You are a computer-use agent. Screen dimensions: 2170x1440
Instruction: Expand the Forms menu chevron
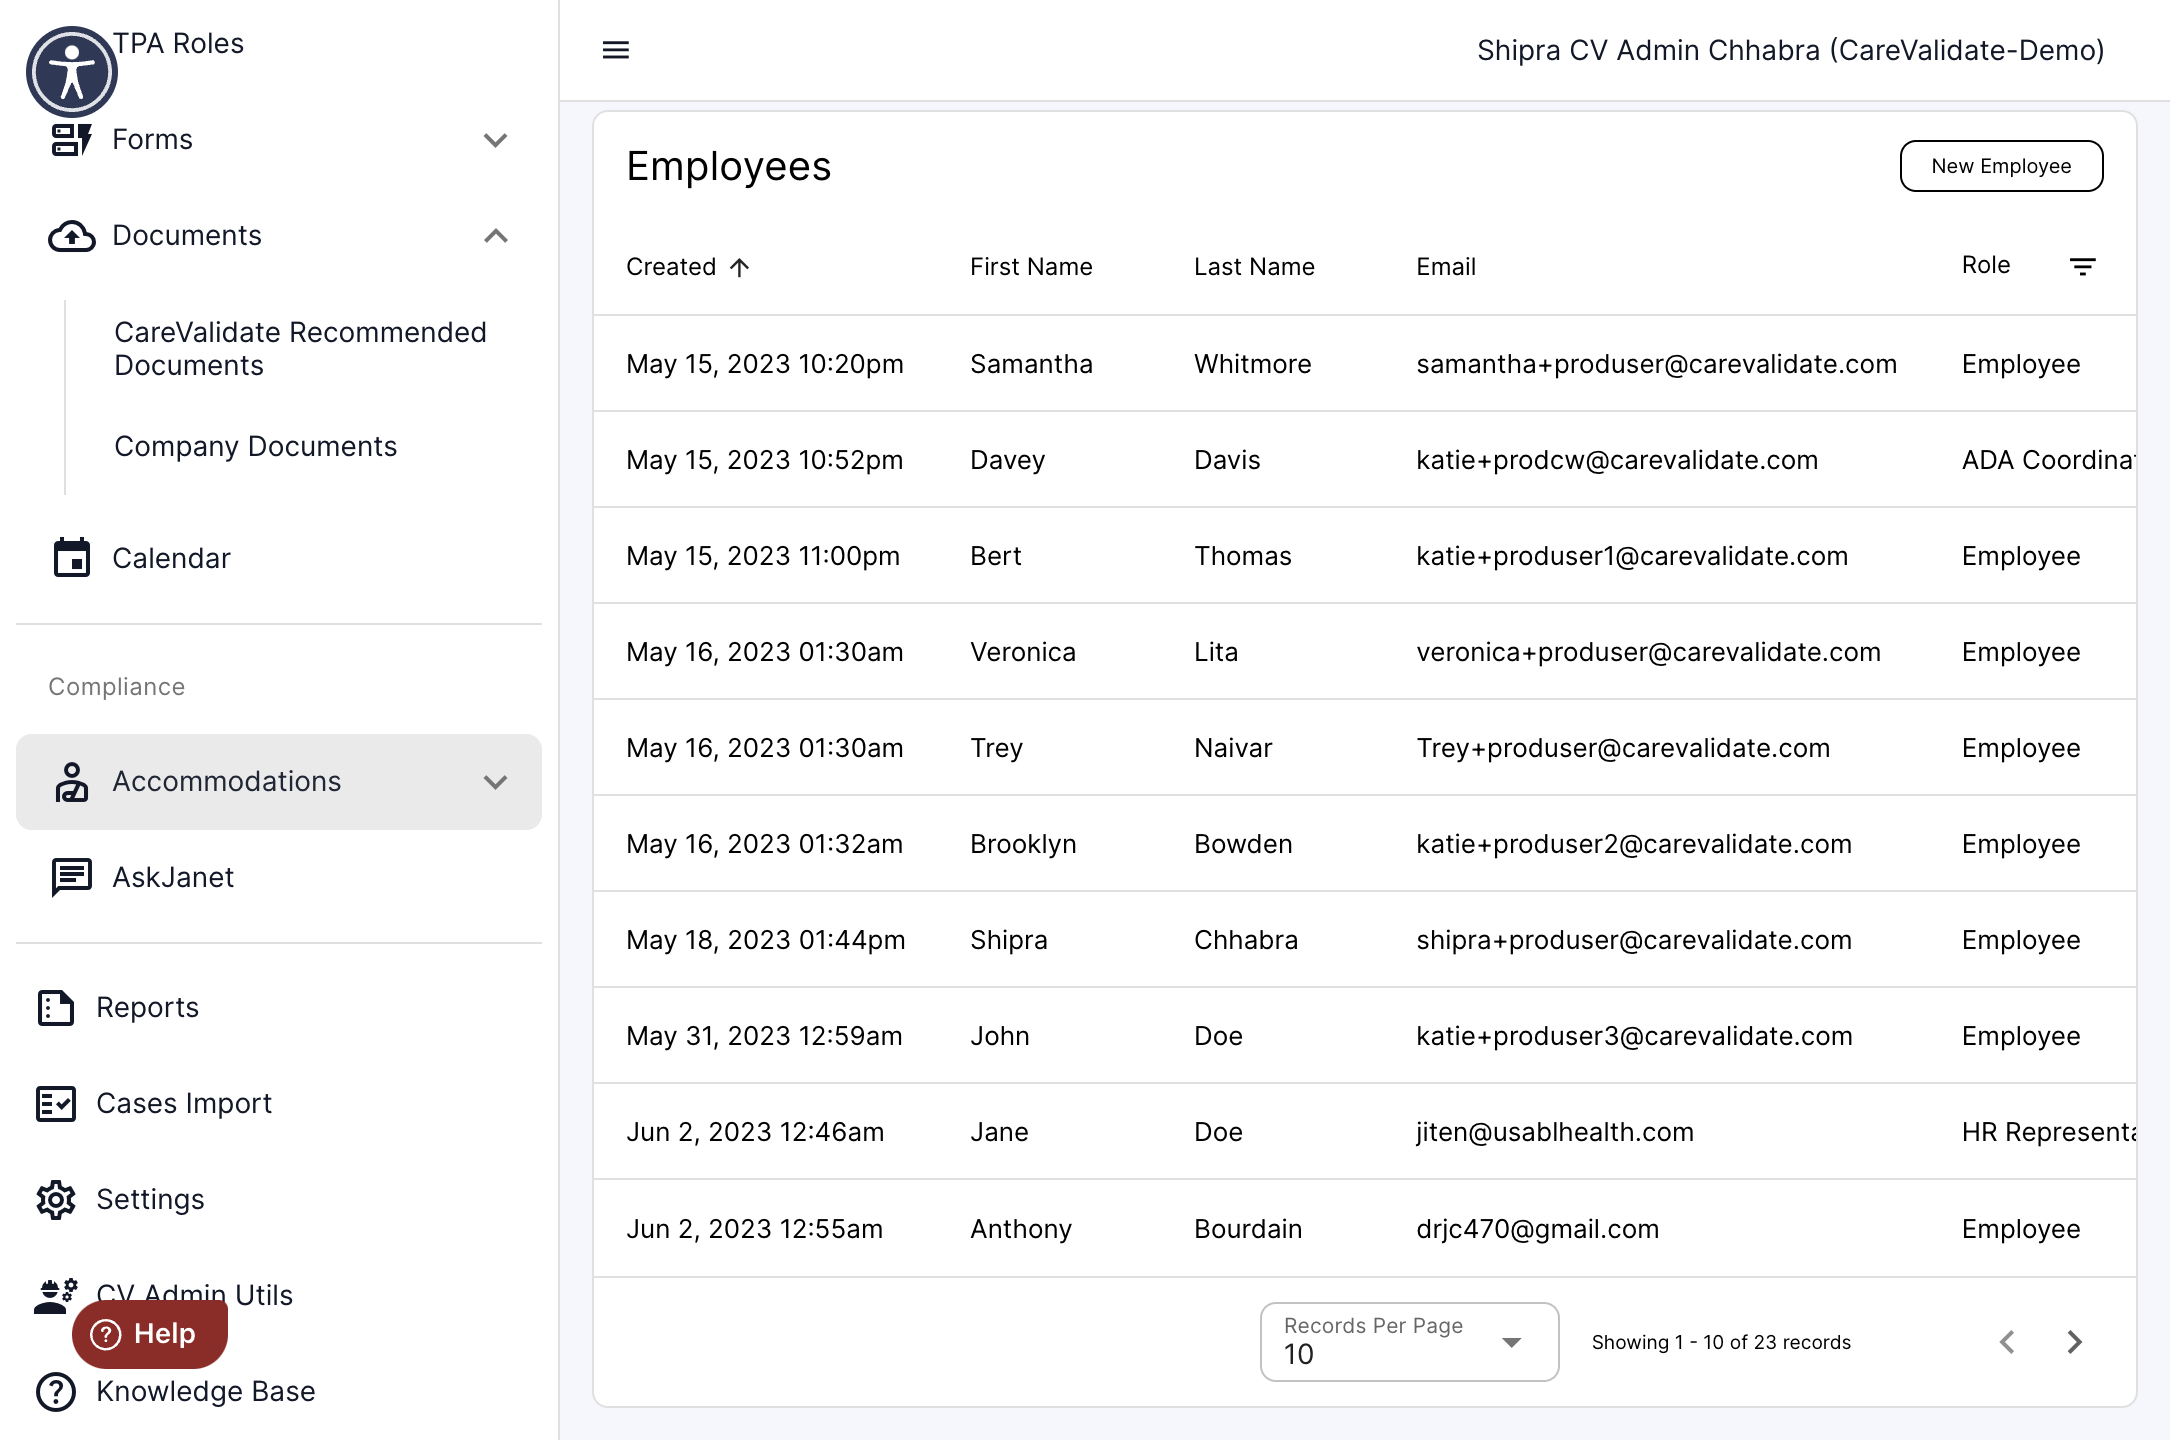click(496, 140)
